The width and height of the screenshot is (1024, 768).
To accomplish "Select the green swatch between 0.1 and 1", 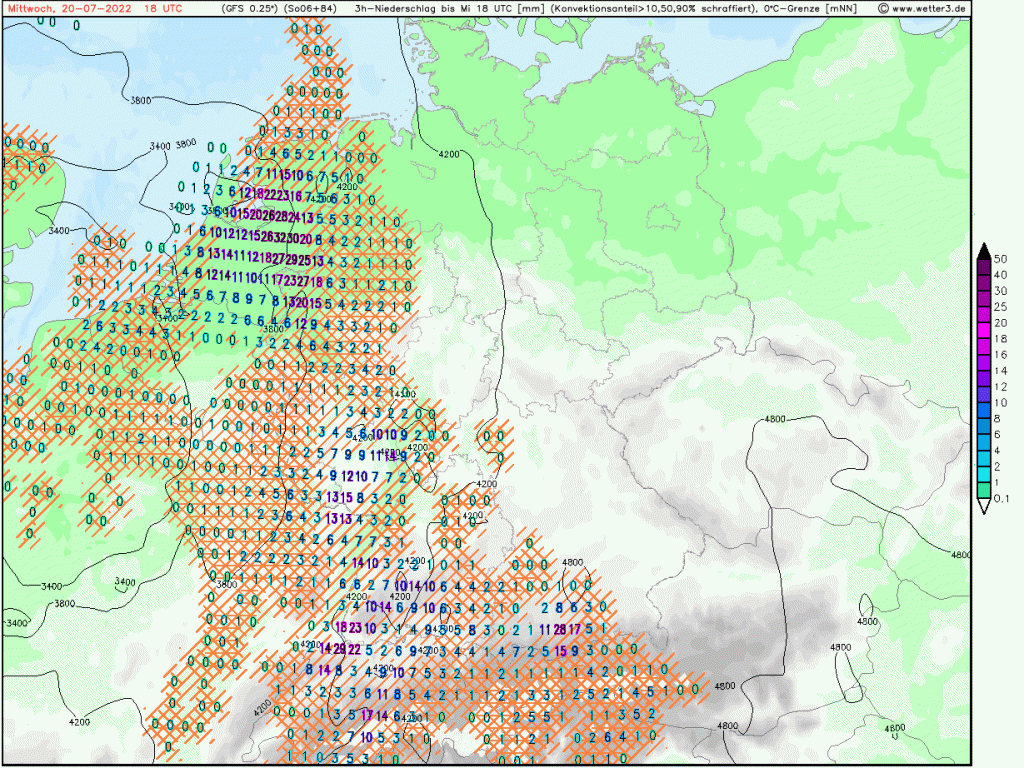I will click(984, 491).
